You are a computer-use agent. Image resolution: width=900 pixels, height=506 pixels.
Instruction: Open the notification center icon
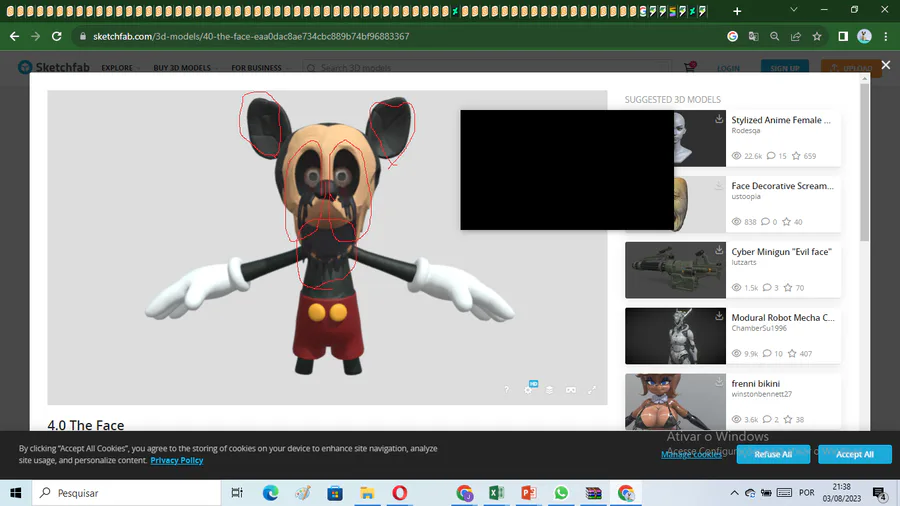pos(879,493)
